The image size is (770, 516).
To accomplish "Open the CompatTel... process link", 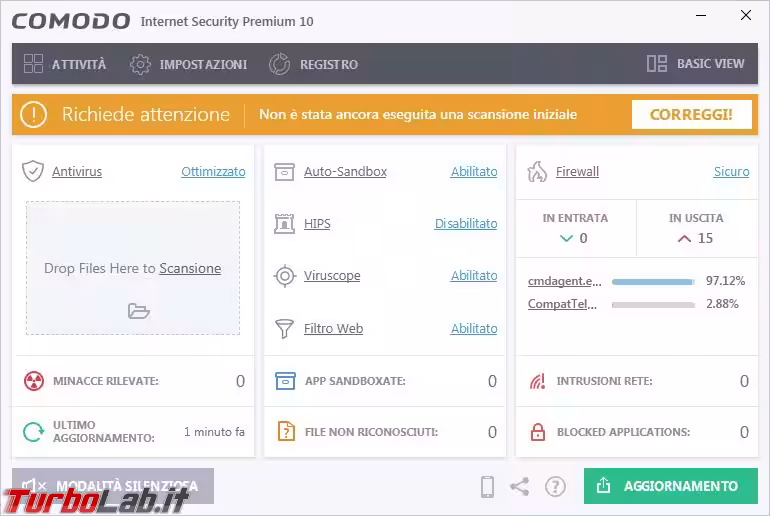I will (x=562, y=304).
